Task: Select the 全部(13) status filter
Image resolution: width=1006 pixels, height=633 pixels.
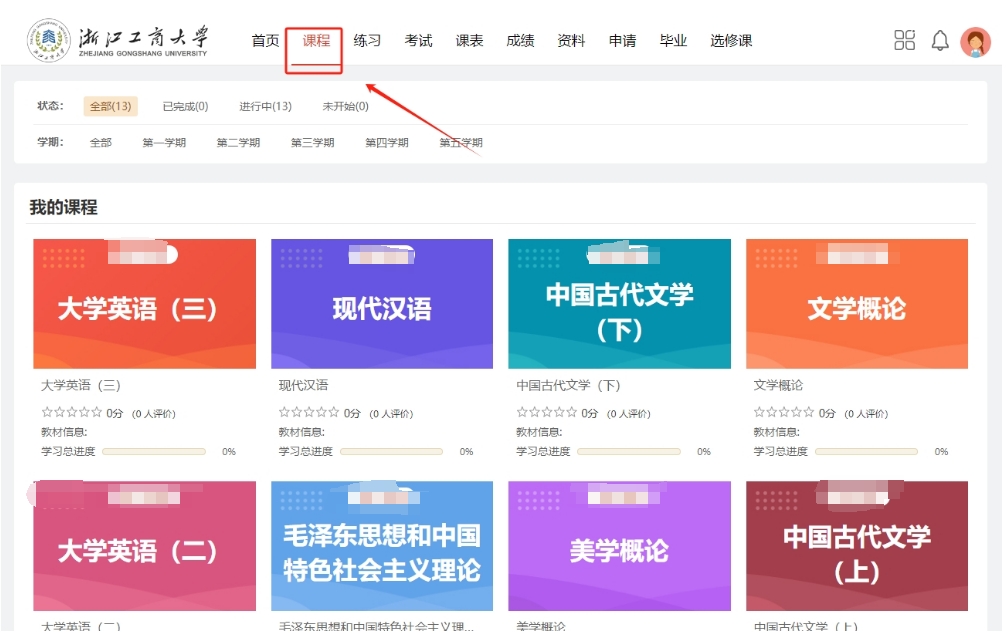Action: pos(110,107)
